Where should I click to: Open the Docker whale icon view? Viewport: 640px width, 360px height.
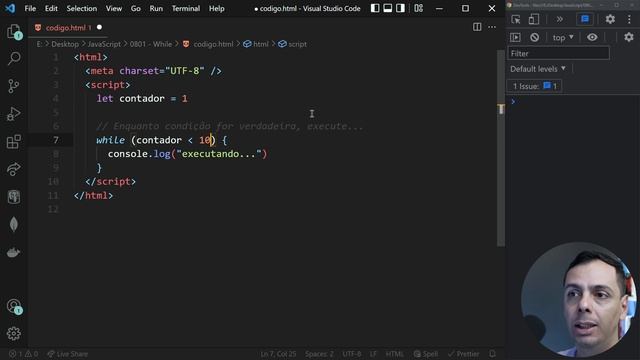[14, 252]
